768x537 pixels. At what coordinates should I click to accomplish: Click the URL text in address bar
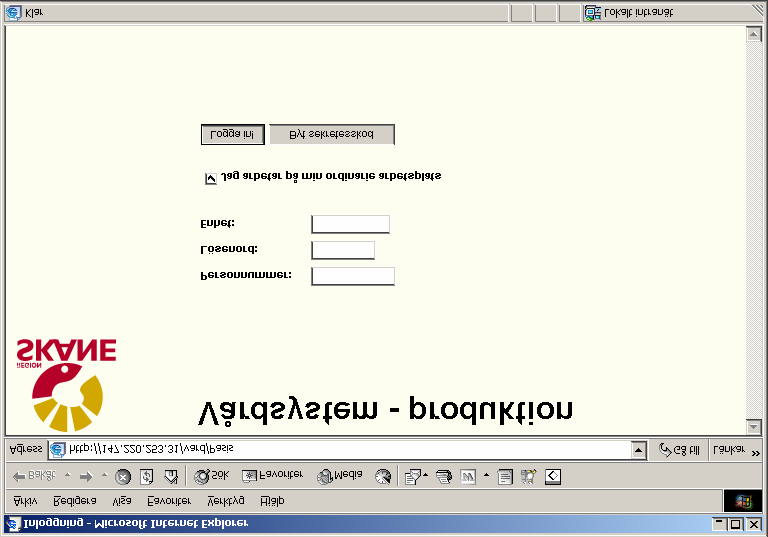pyautogui.click(x=151, y=448)
